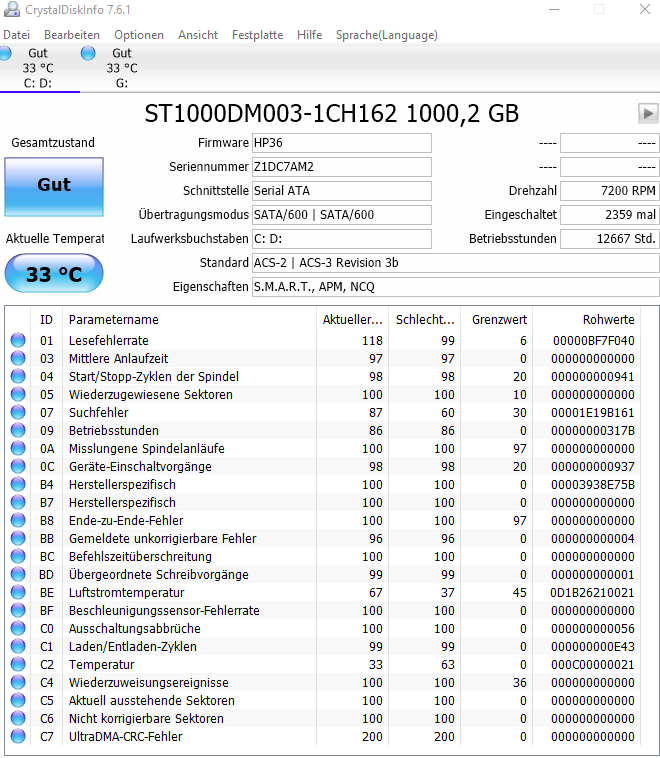
Task: Click status orb for Mittlere Anlaufzeit row
Action: coord(18,358)
